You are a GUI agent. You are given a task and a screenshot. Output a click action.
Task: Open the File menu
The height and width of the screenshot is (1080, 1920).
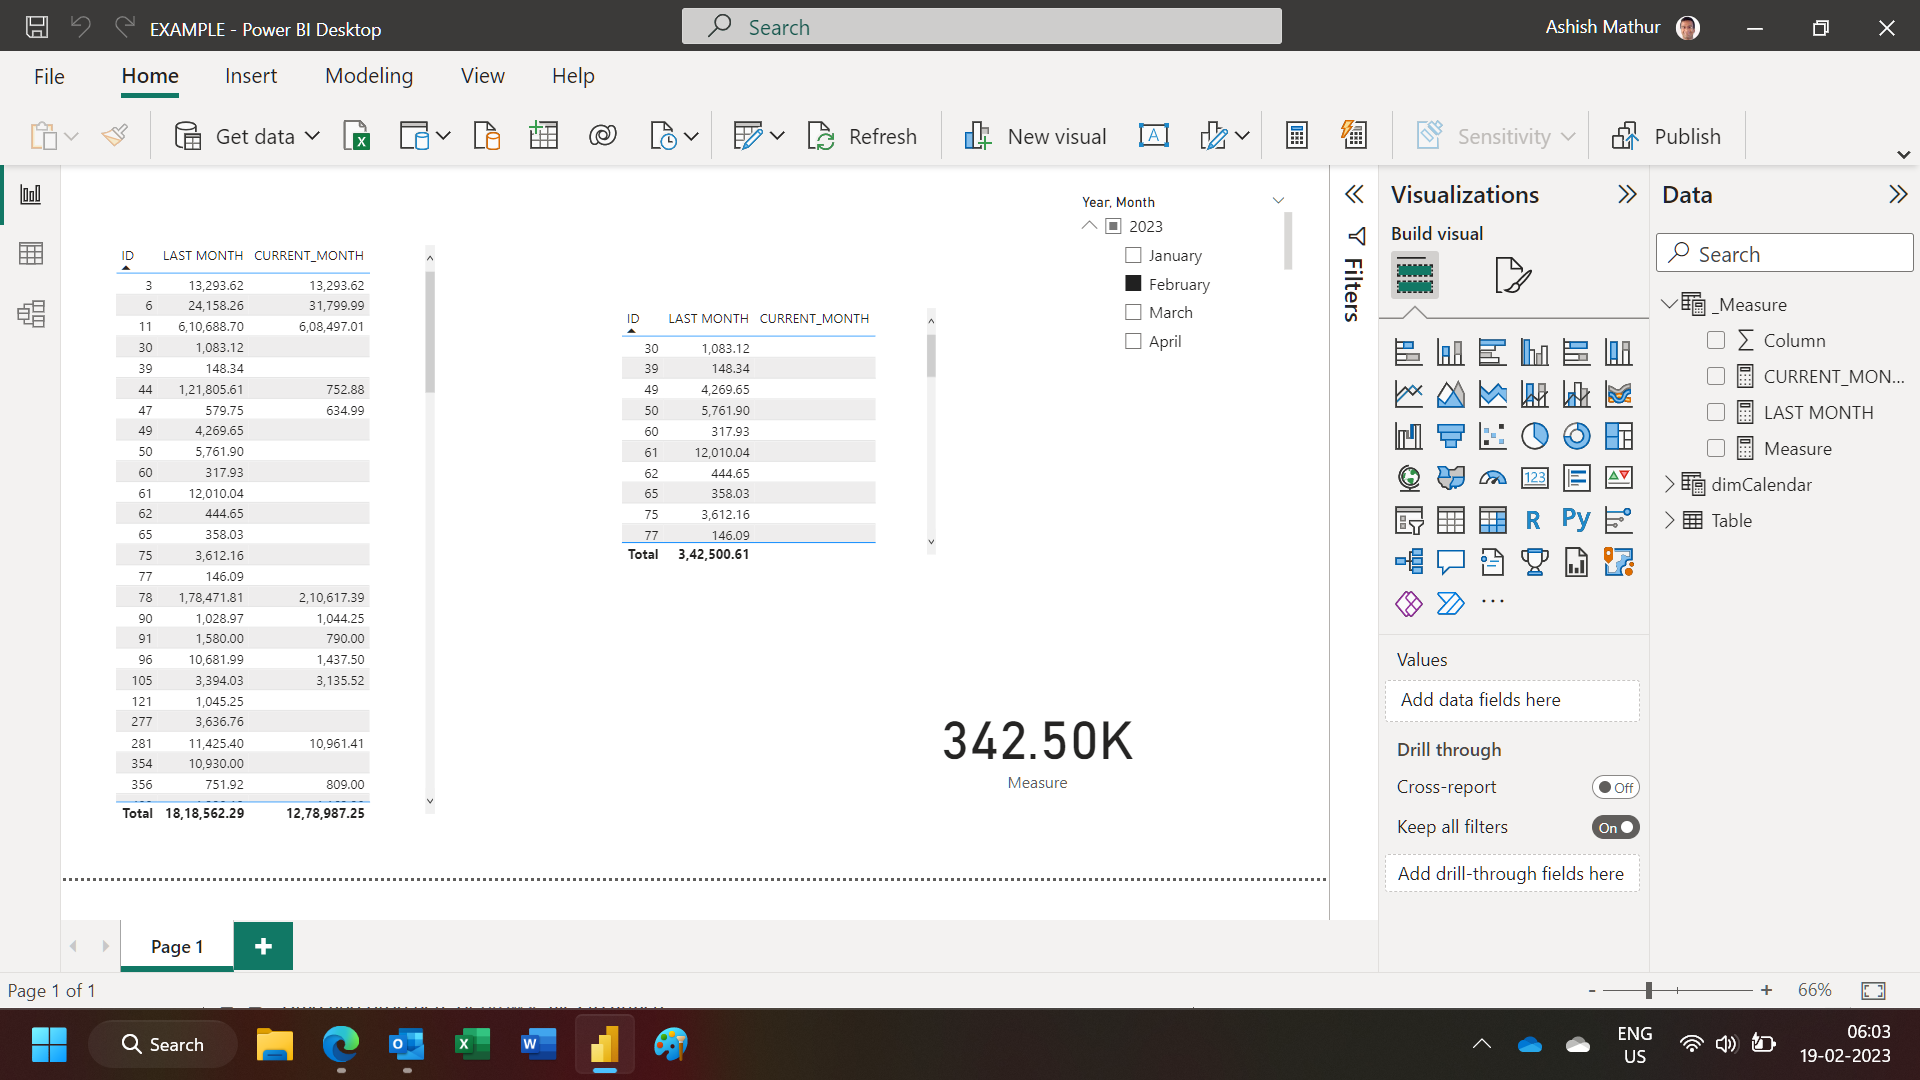tap(49, 76)
